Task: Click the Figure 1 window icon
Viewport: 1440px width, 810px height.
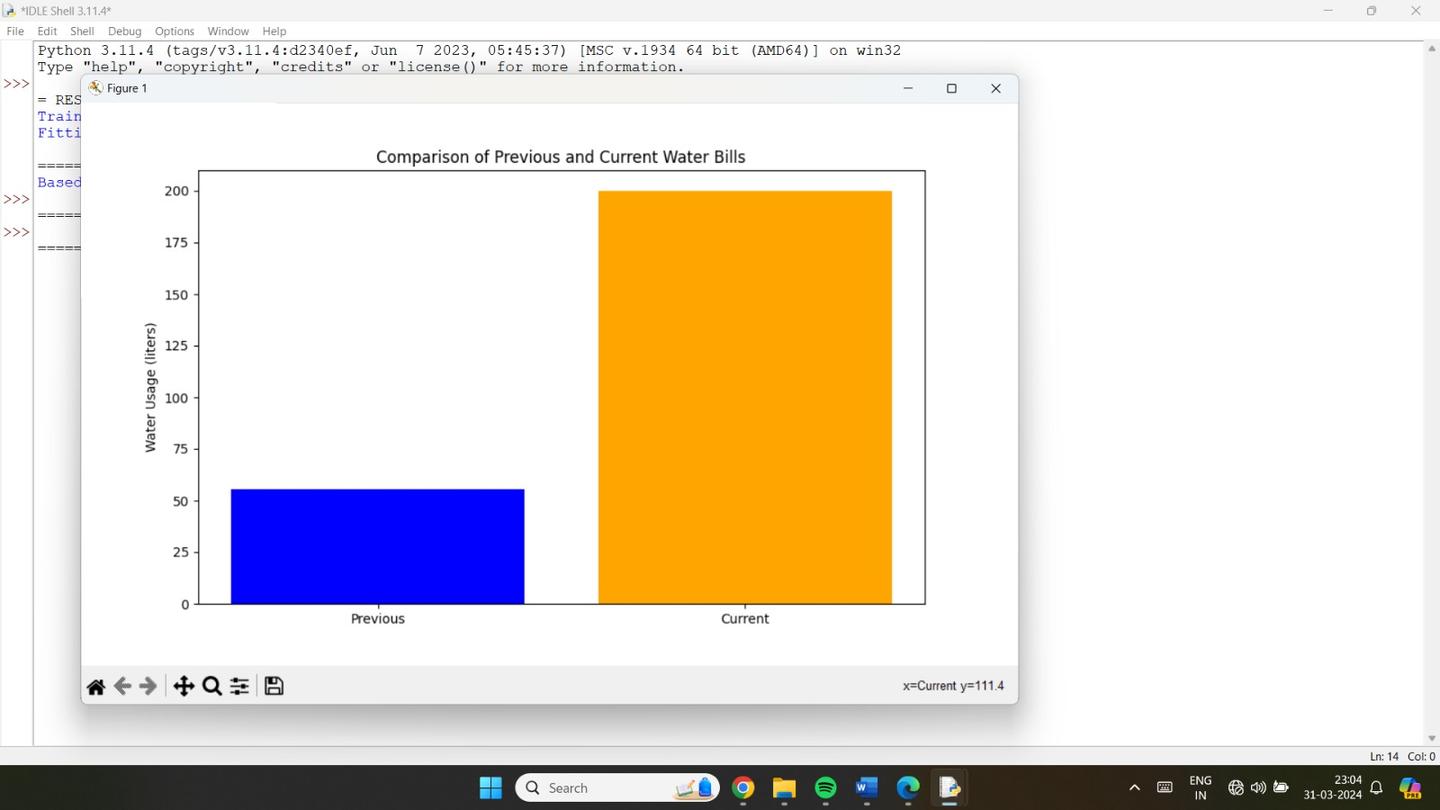Action: (x=95, y=88)
